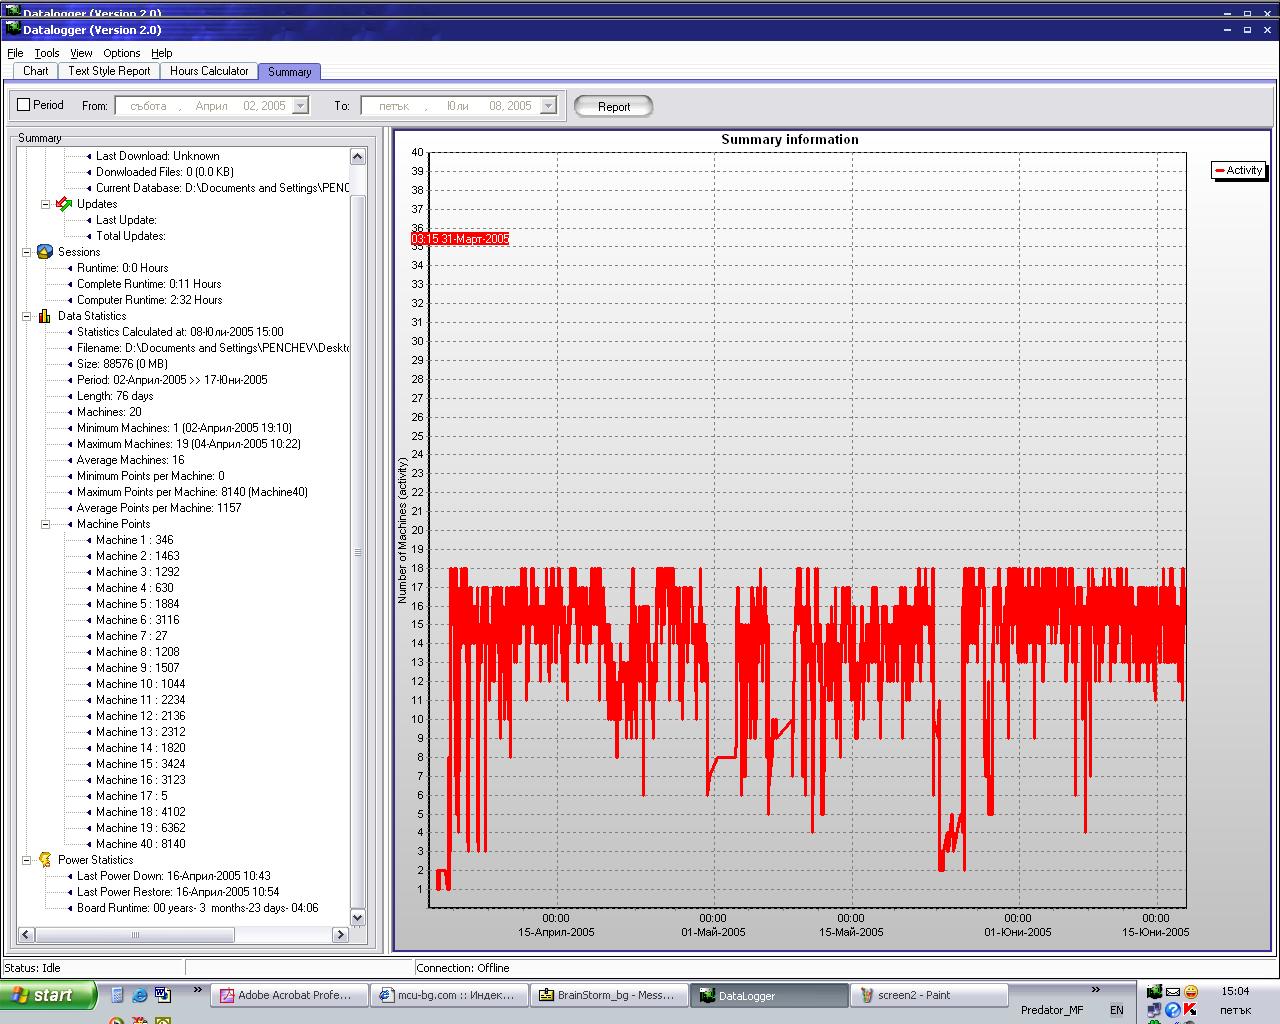Collapse the Data Statistics tree node
Viewport: 1280px width, 1024px height.
click(x=27, y=316)
